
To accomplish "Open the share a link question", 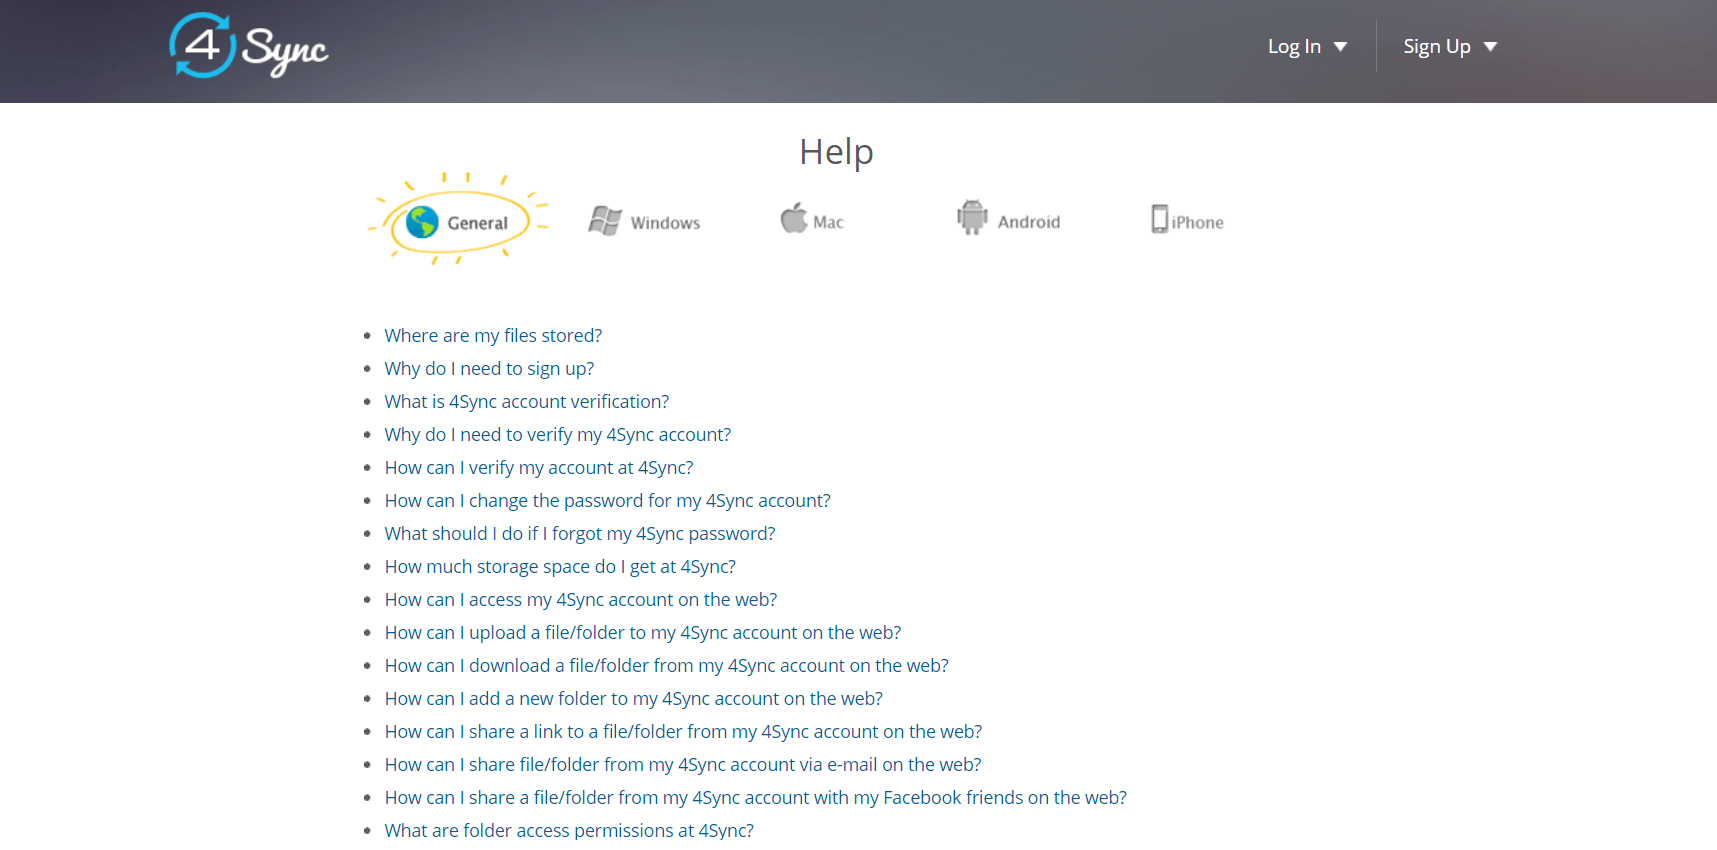I will [684, 732].
